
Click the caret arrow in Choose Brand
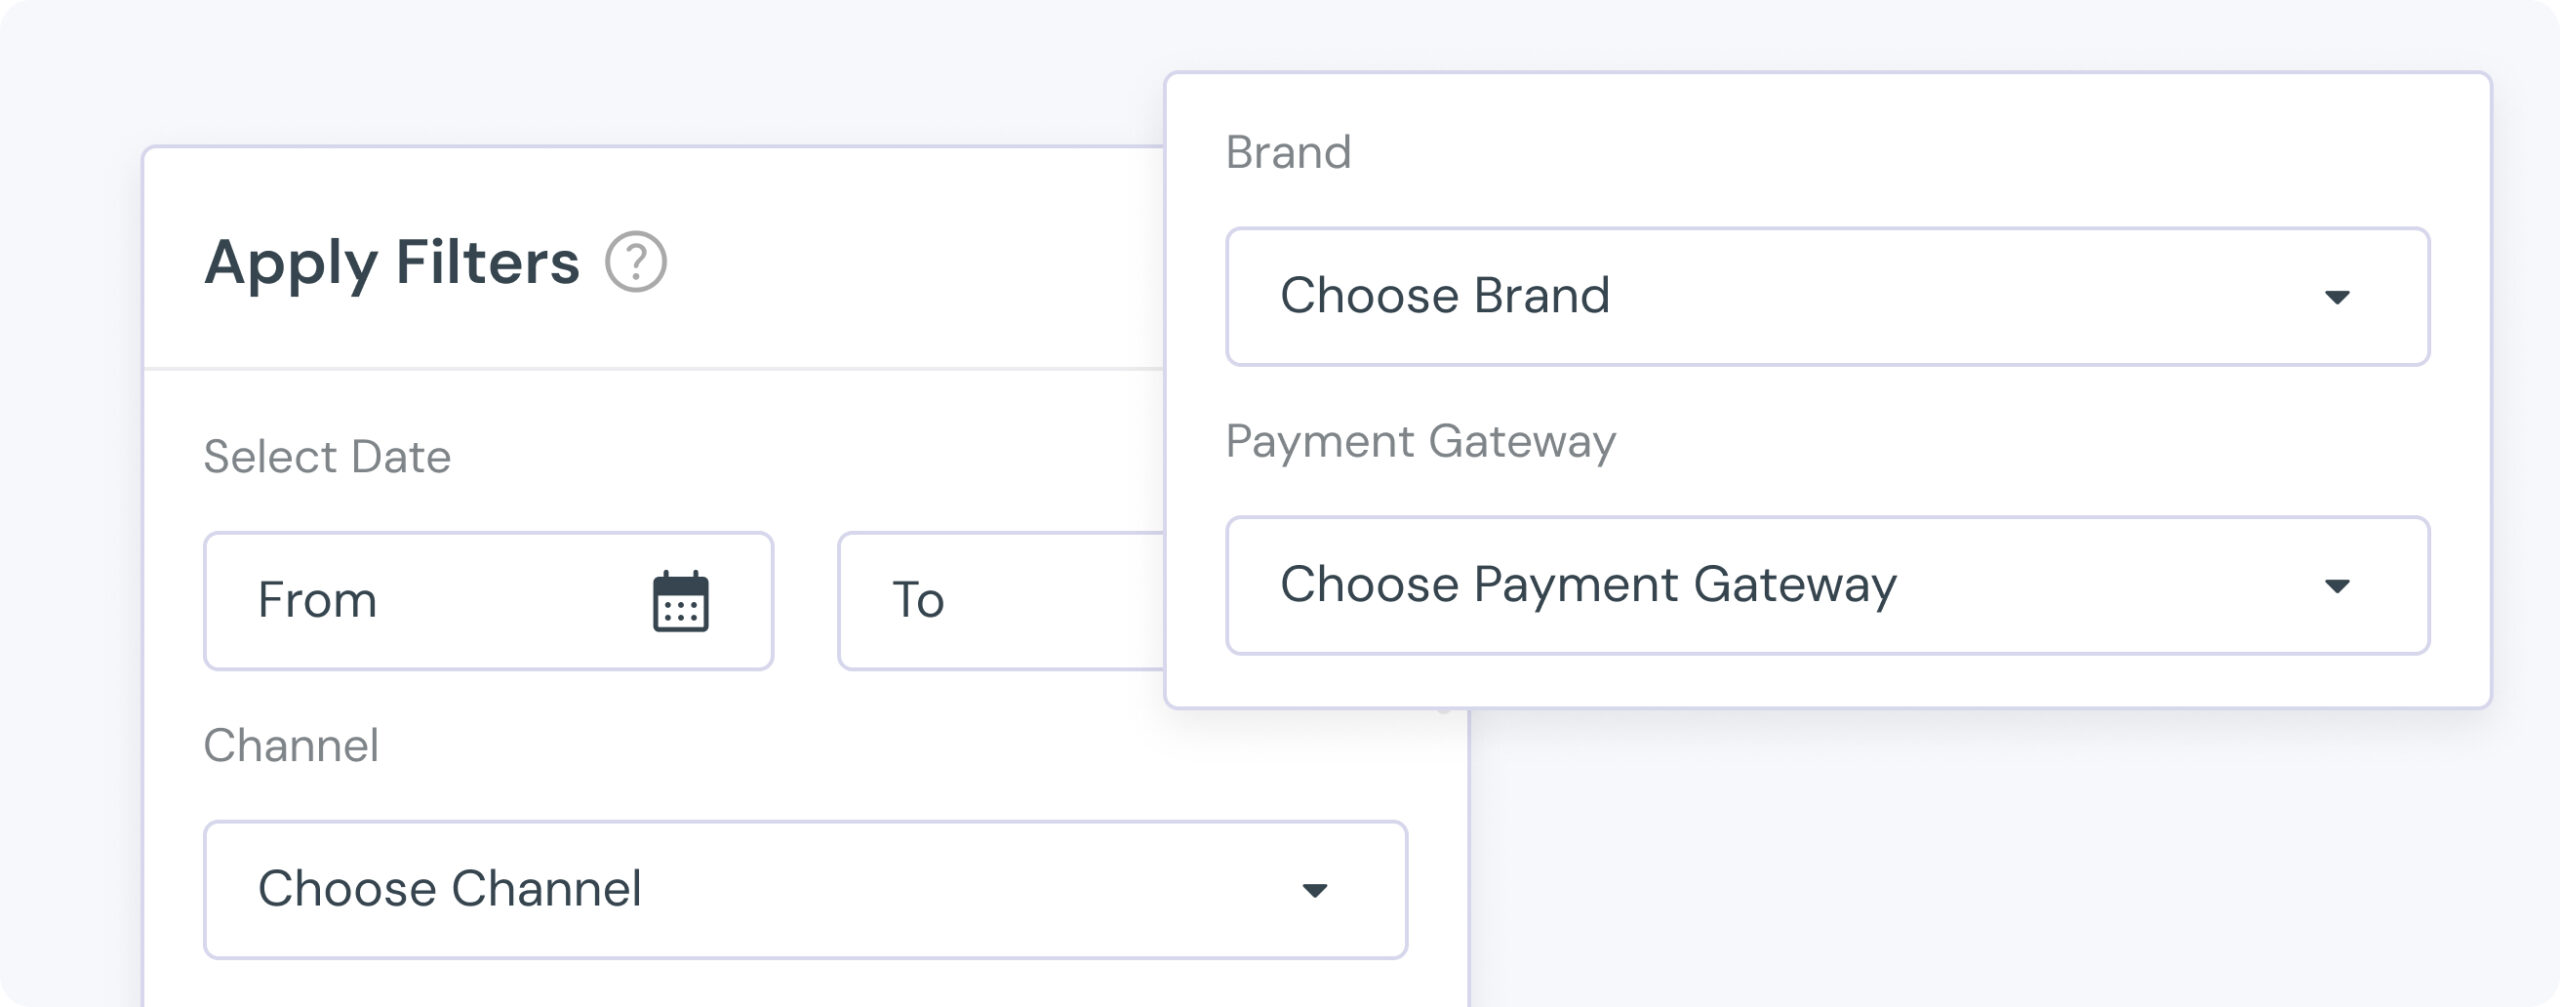pyautogui.click(x=2337, y=297)
